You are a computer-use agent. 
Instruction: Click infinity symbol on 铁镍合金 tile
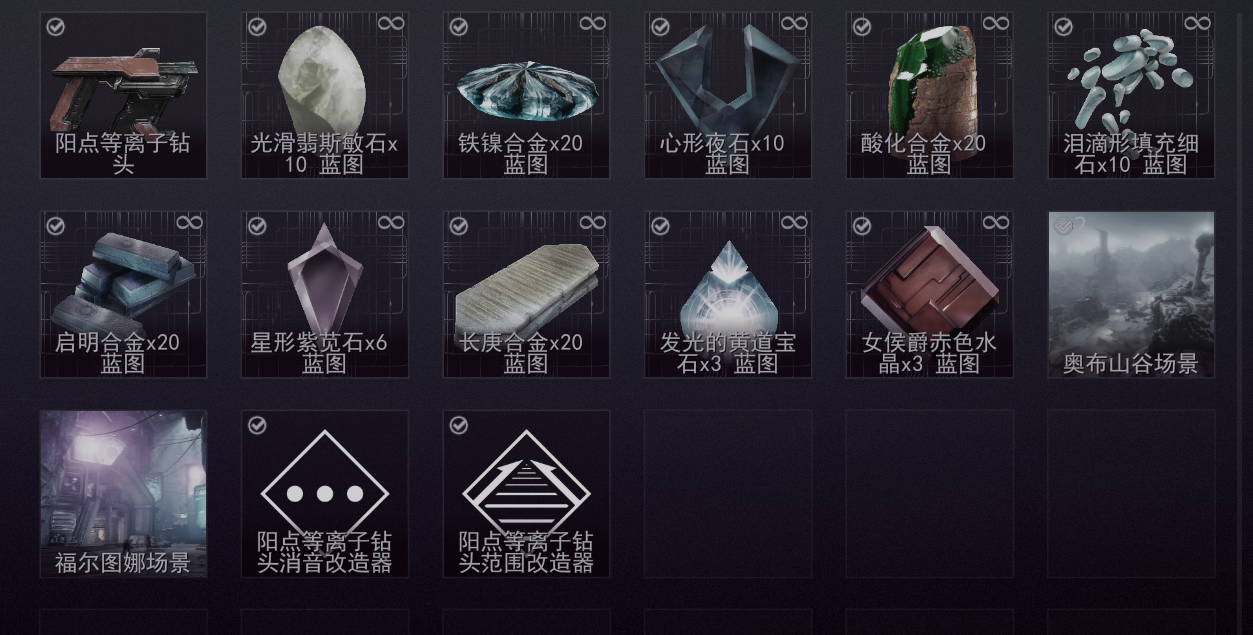click(592, 23)
